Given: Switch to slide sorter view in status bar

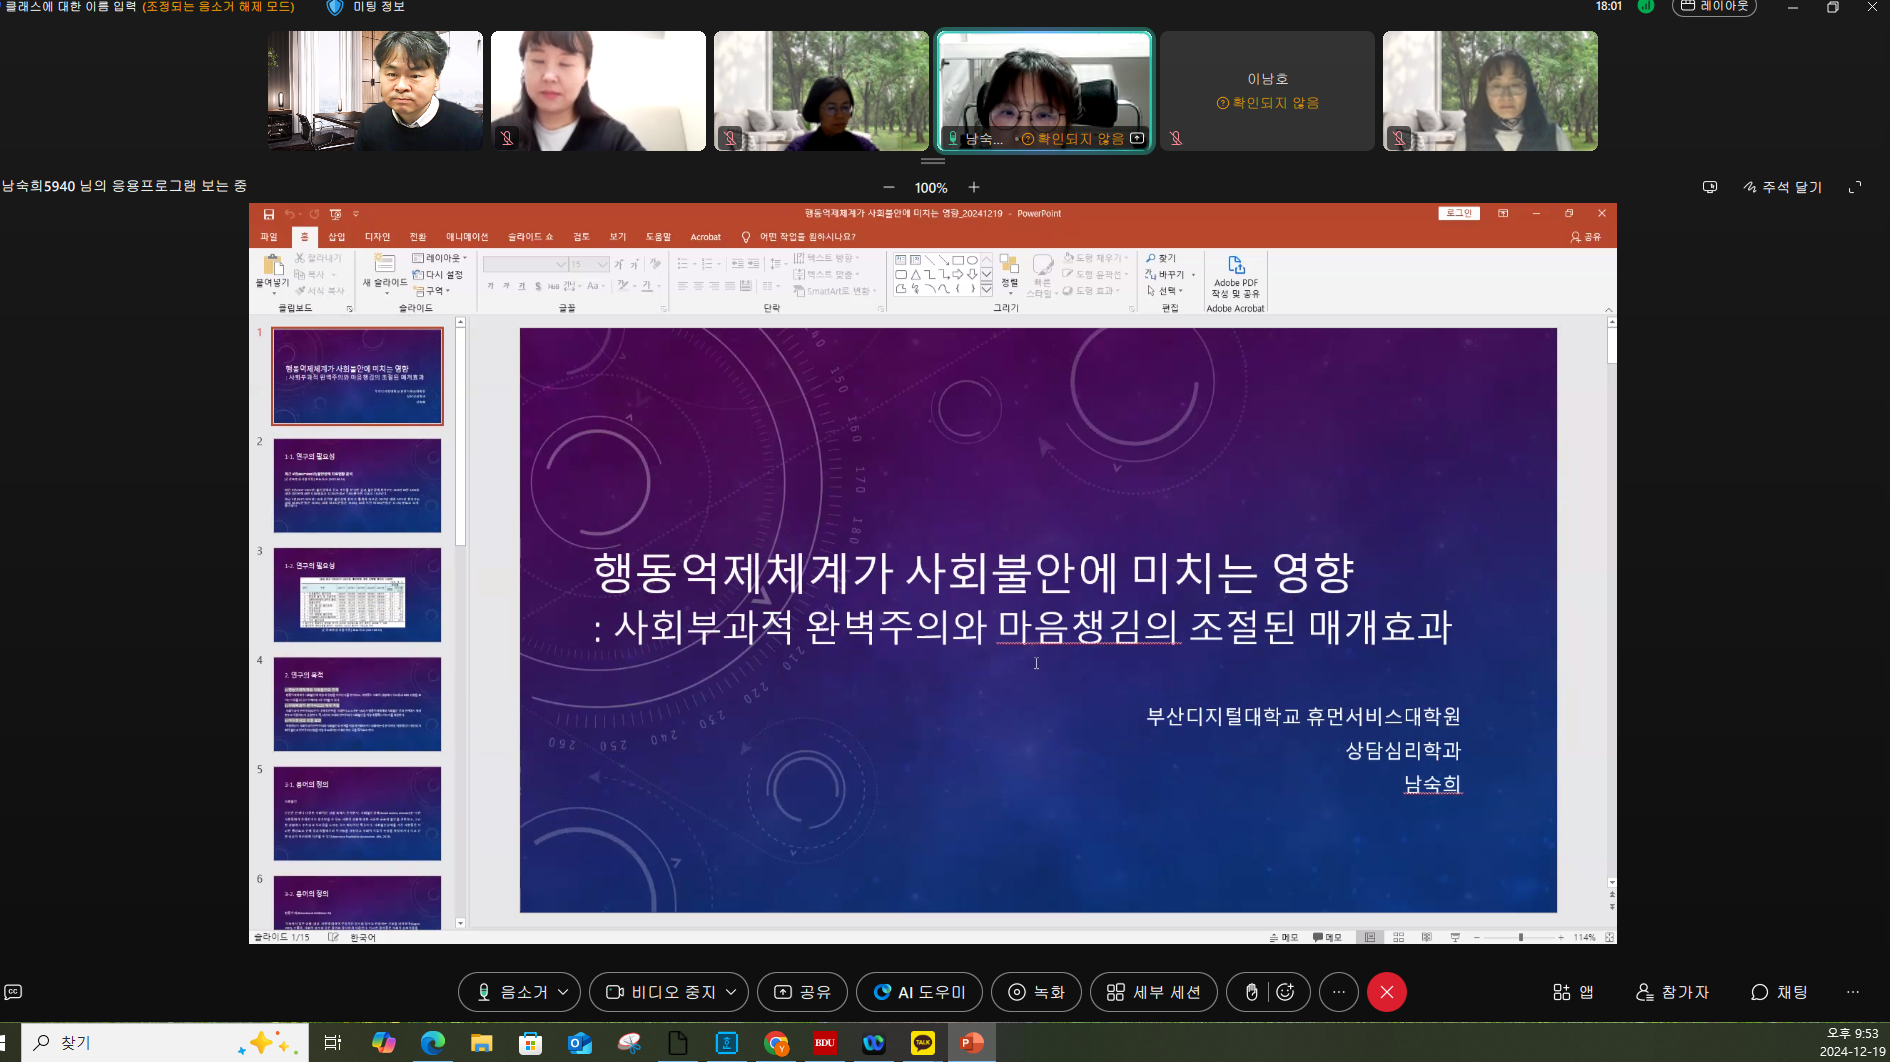Looking at the screenshot, I should click(1398, 937).
